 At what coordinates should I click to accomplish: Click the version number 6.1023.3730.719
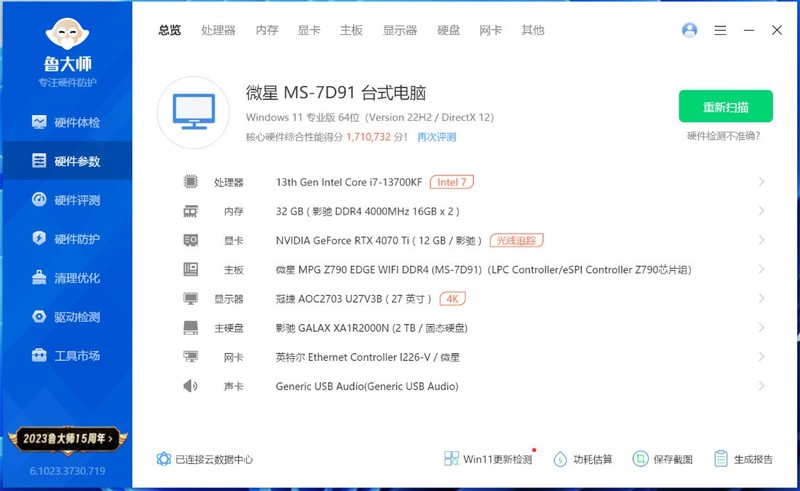(67, 471)
